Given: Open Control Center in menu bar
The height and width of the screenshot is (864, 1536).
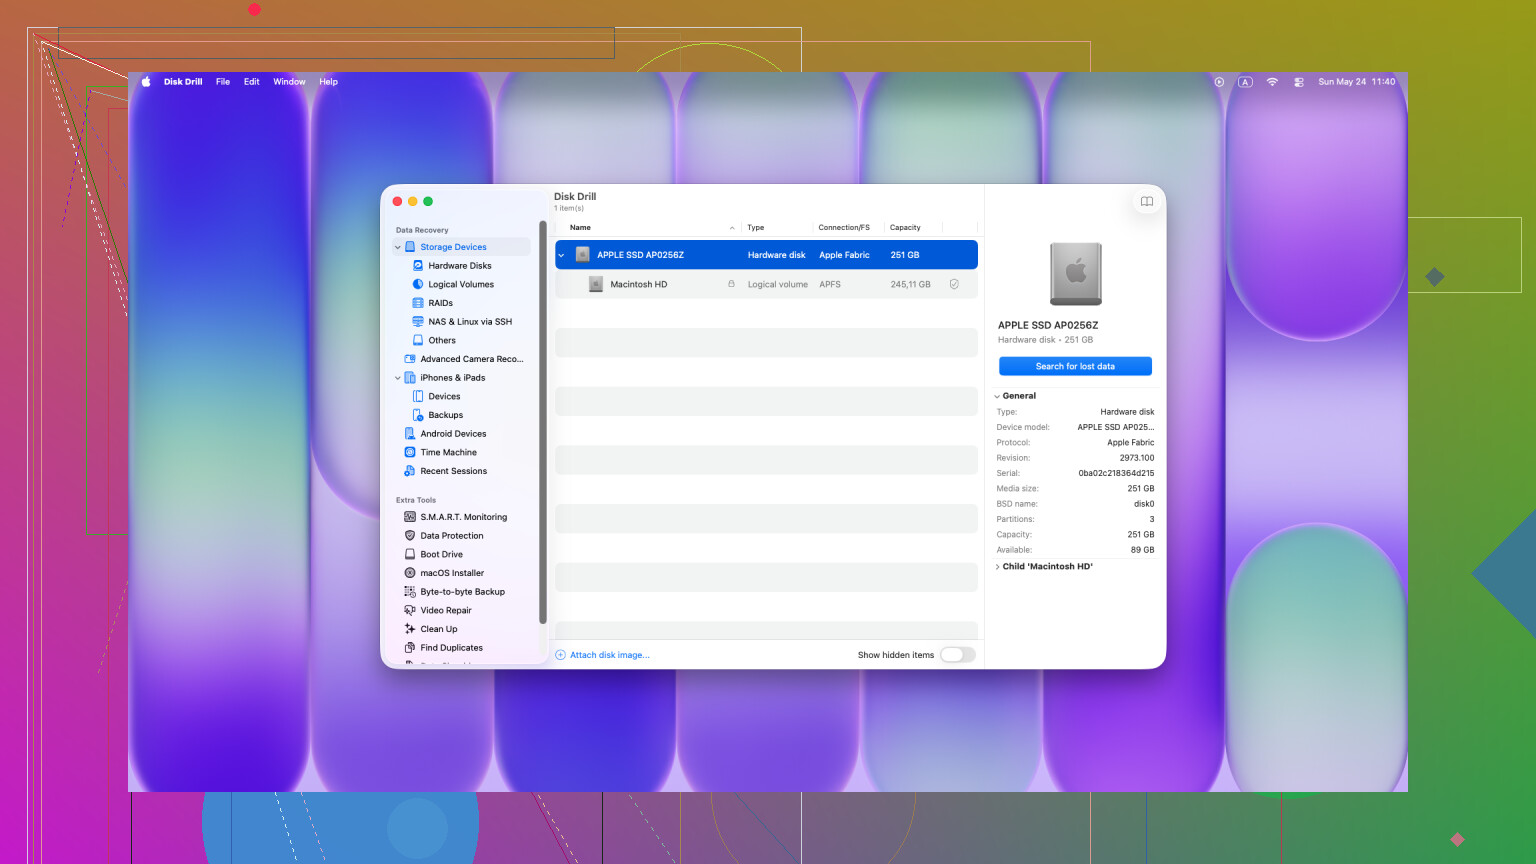Looking at the screenshot, I should 1298,82.
